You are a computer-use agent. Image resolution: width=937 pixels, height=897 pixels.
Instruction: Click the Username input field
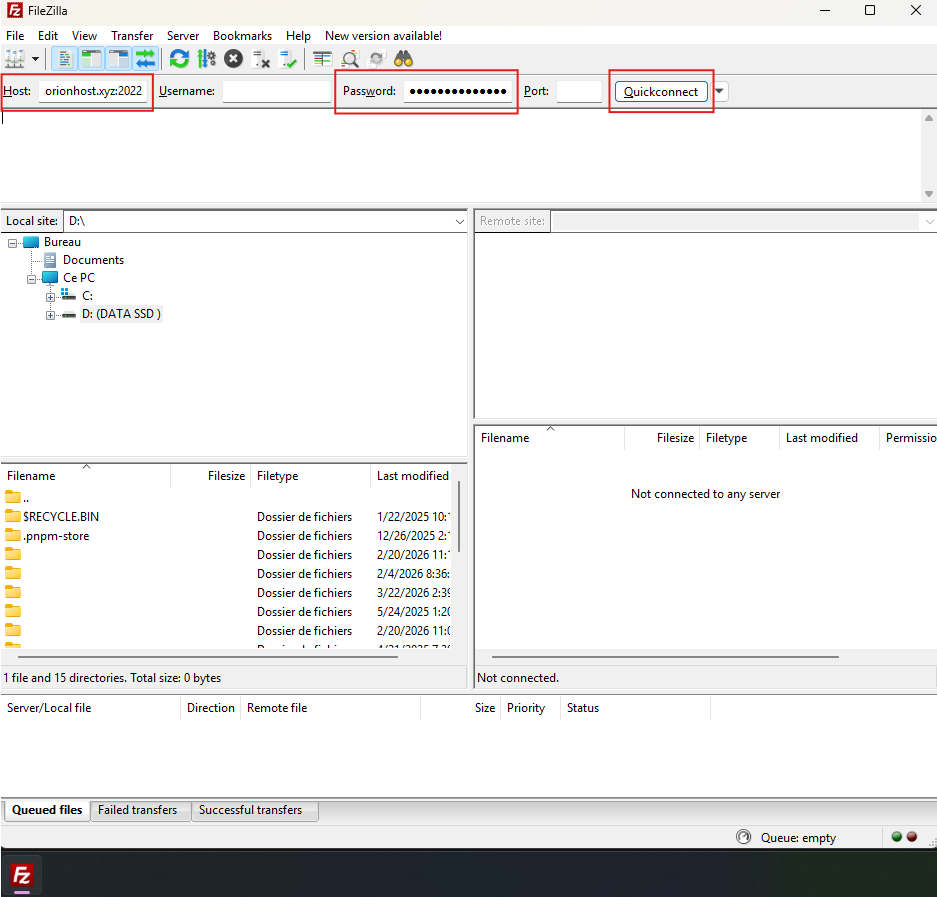(277, 91)
